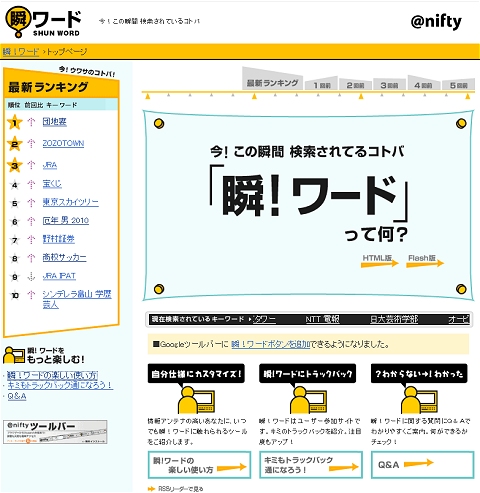The height and width of the screenshot is (493, 480).
Task: Open キミもトラックバック通になろう sidebar link
Action: coord(60,385)
